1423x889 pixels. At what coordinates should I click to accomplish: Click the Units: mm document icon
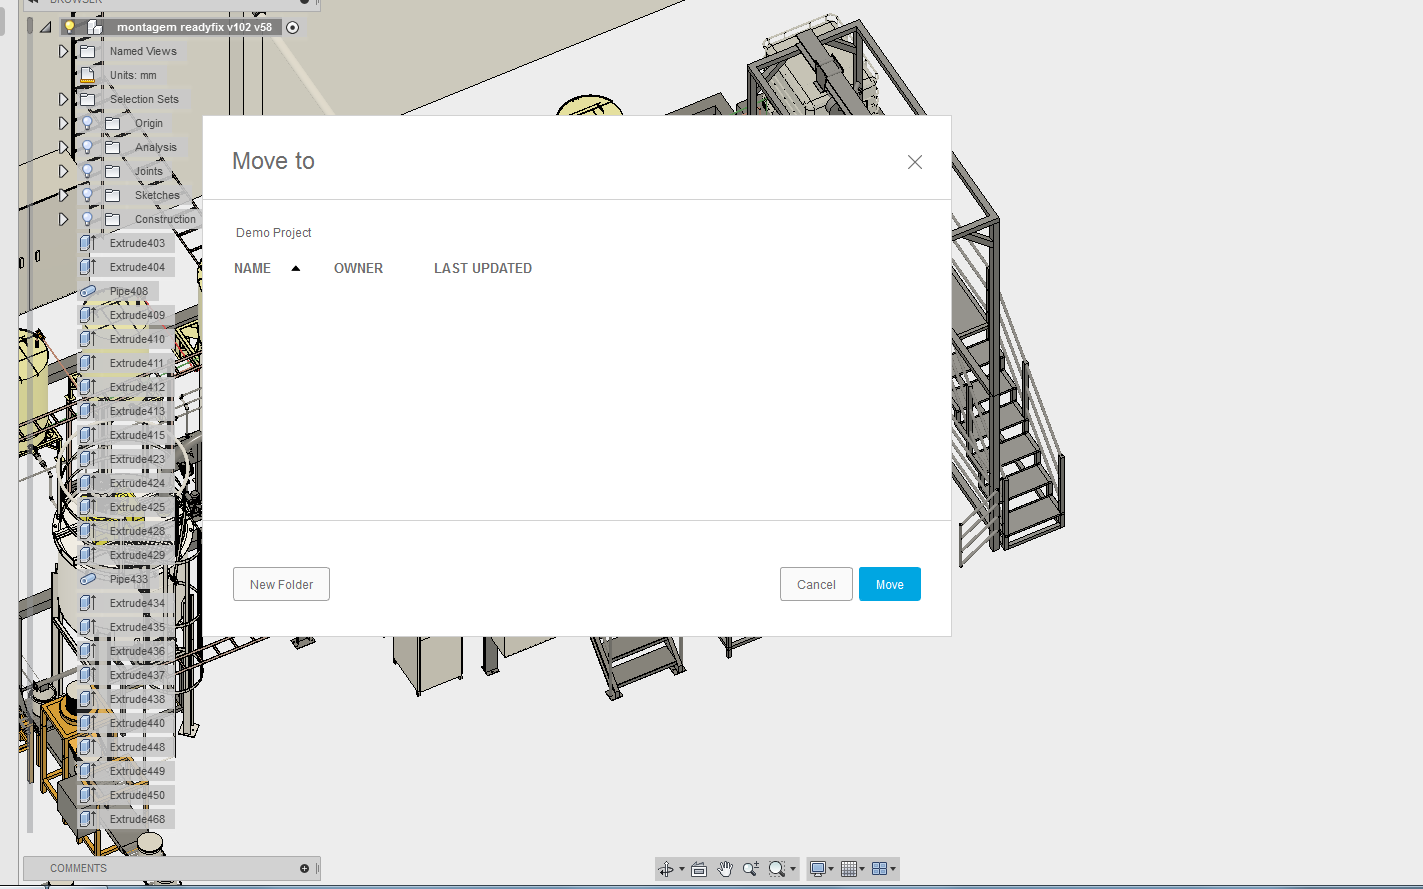[88, 75]
